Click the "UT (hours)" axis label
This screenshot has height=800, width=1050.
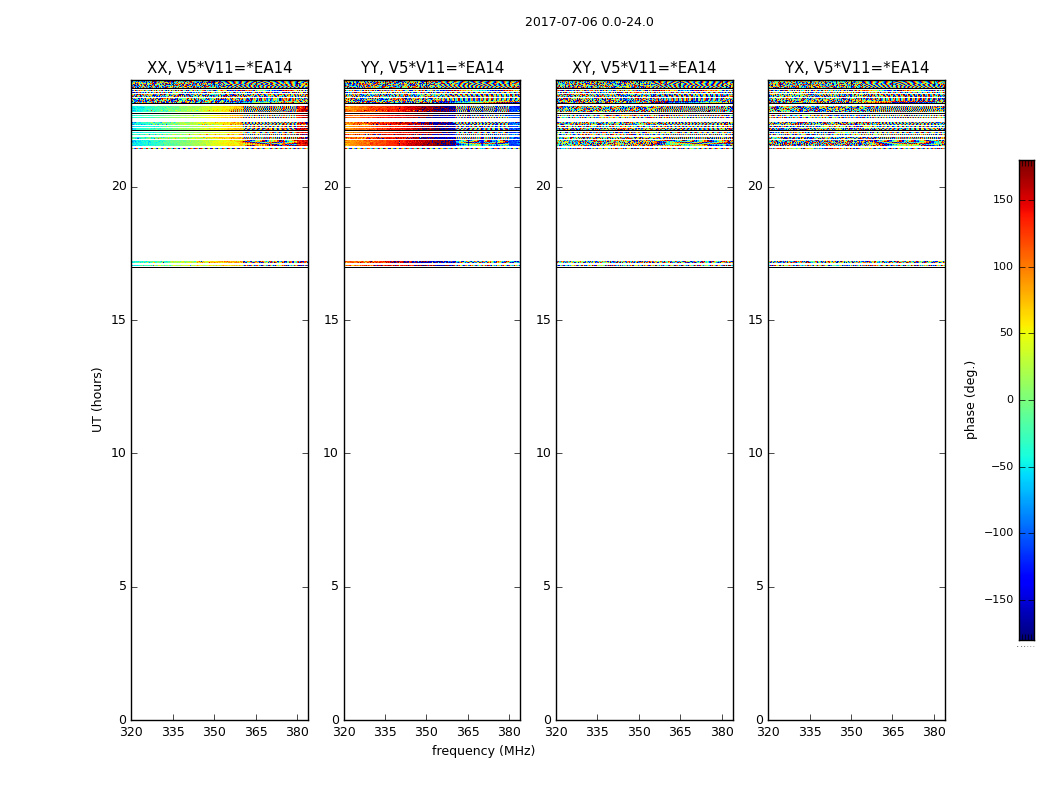97,400
